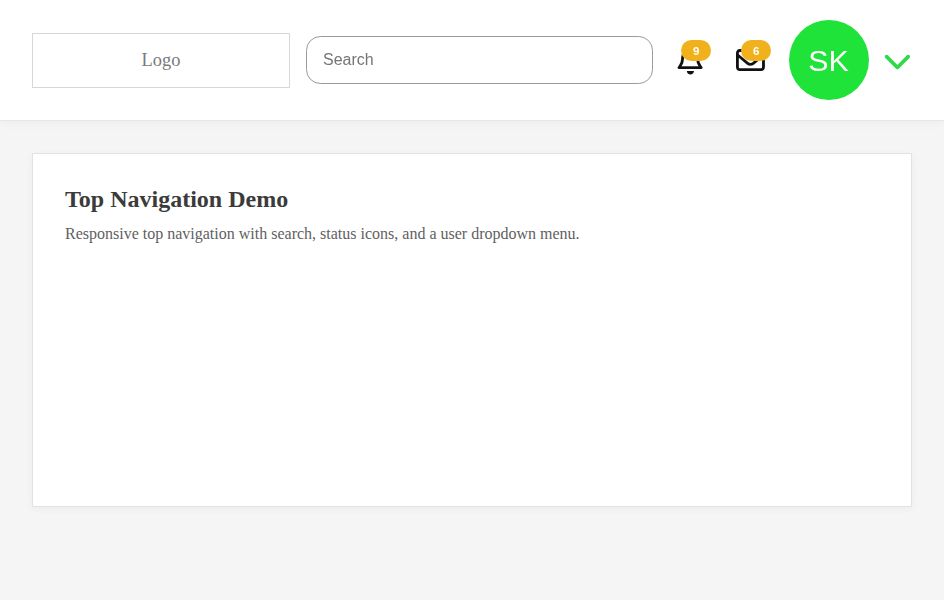Collapse the profile dropdown chevron
944x600 pixels.
[897, 61]
